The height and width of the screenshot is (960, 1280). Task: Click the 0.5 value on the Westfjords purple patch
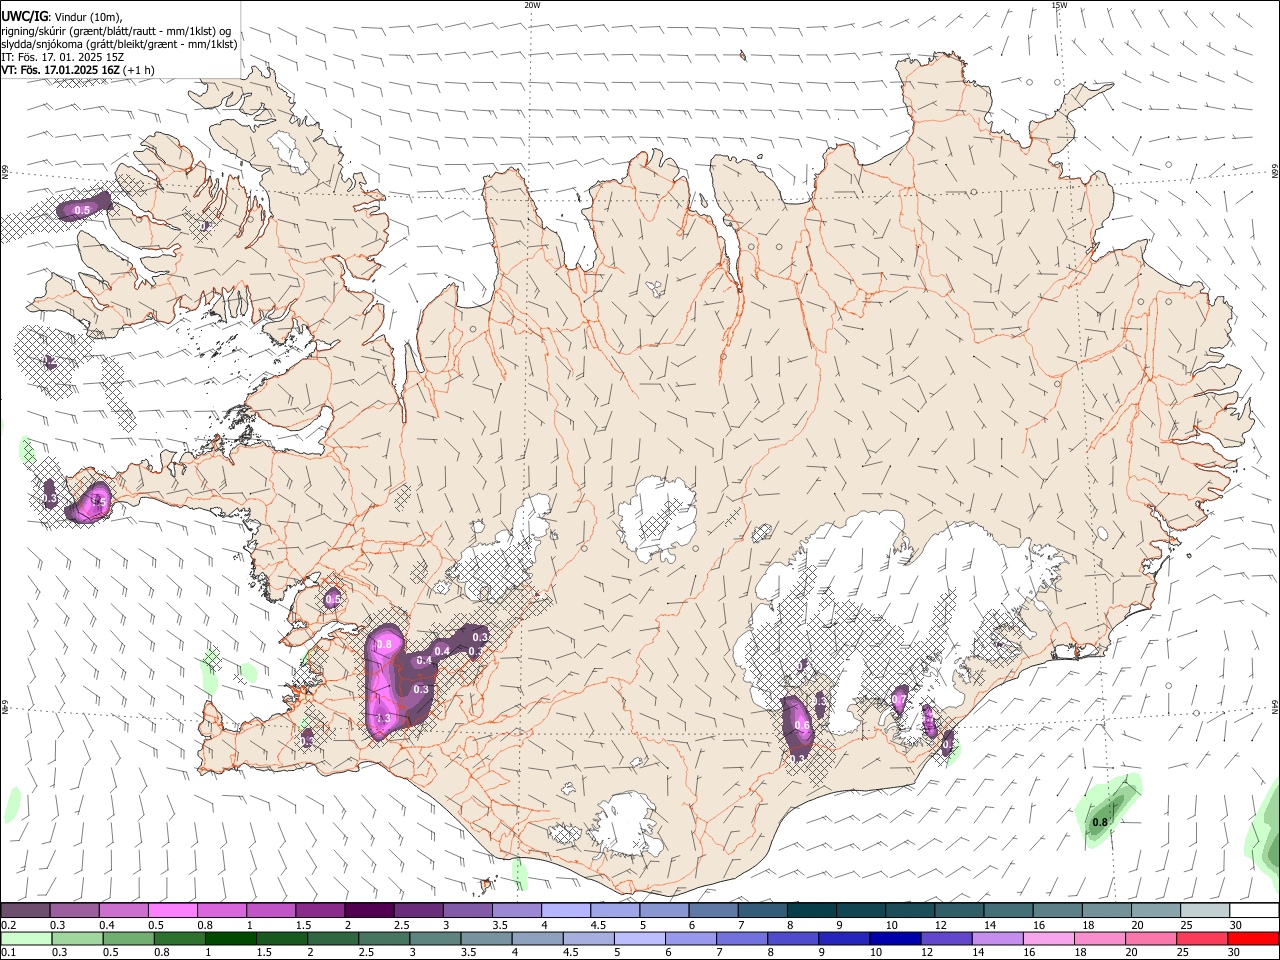[82, 210]
